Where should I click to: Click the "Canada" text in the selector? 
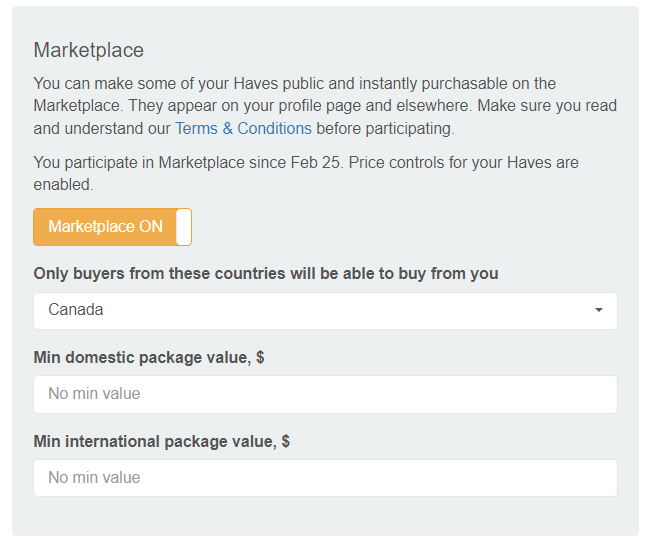point(76,309)
